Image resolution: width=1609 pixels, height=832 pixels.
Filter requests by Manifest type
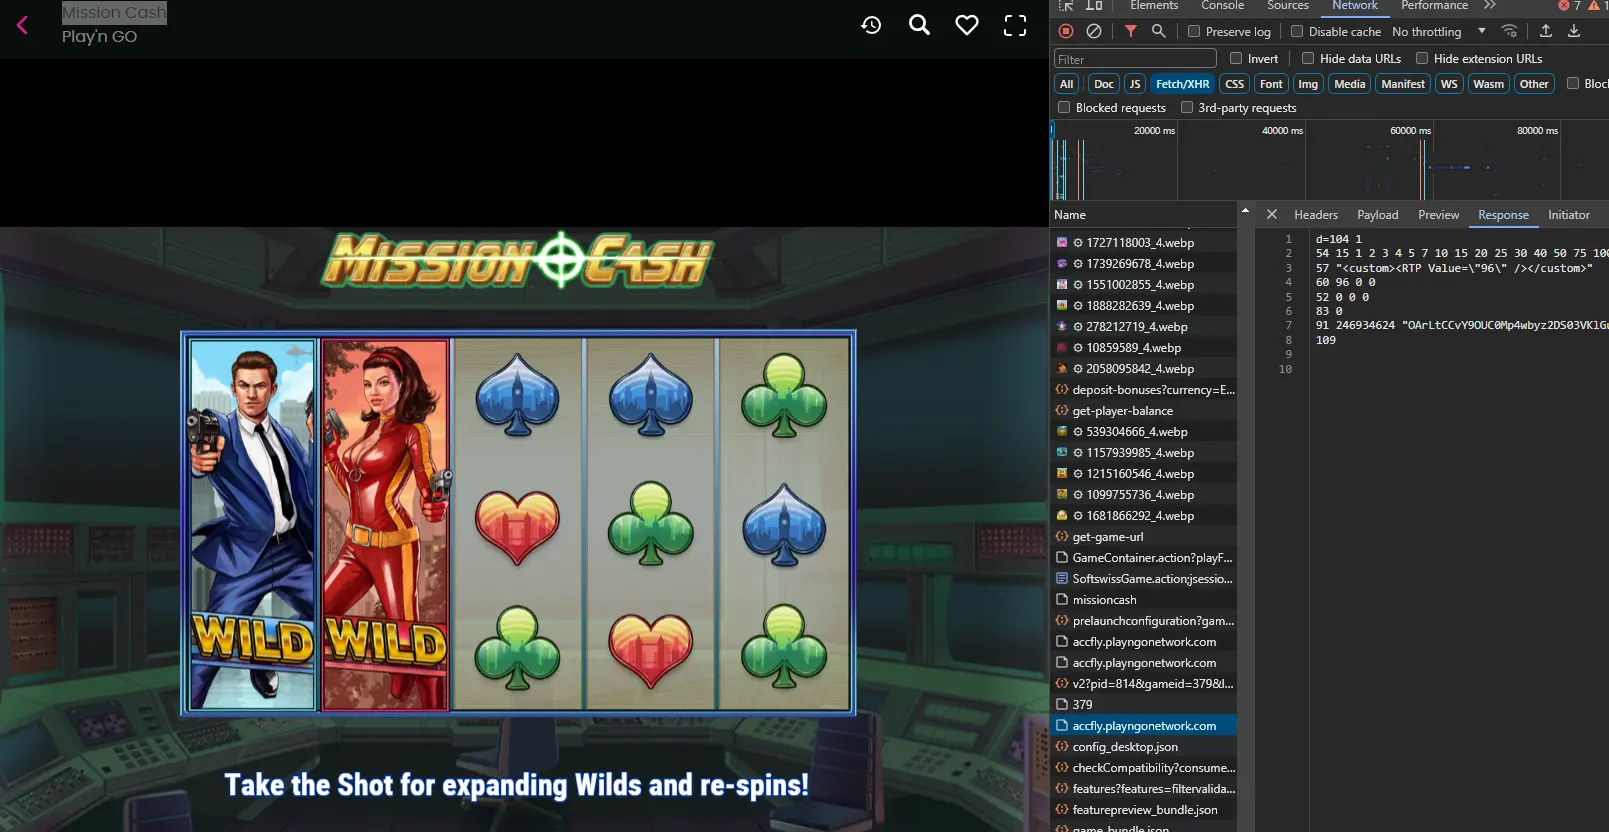(x=1403, y=84)
